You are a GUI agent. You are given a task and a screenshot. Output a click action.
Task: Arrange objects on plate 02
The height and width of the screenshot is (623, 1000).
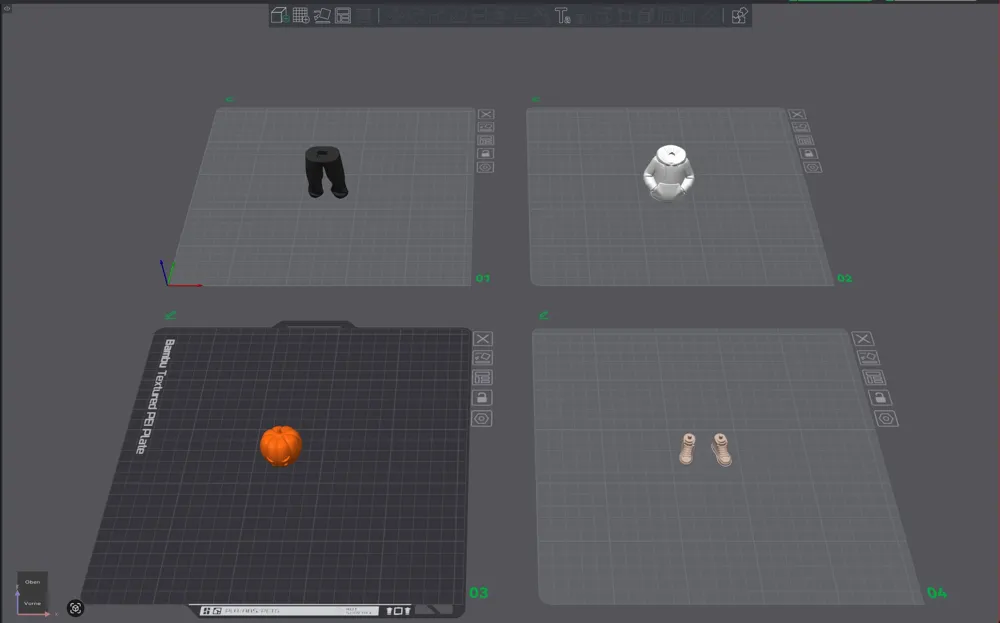pyautogui.click(x=805, y=140)
